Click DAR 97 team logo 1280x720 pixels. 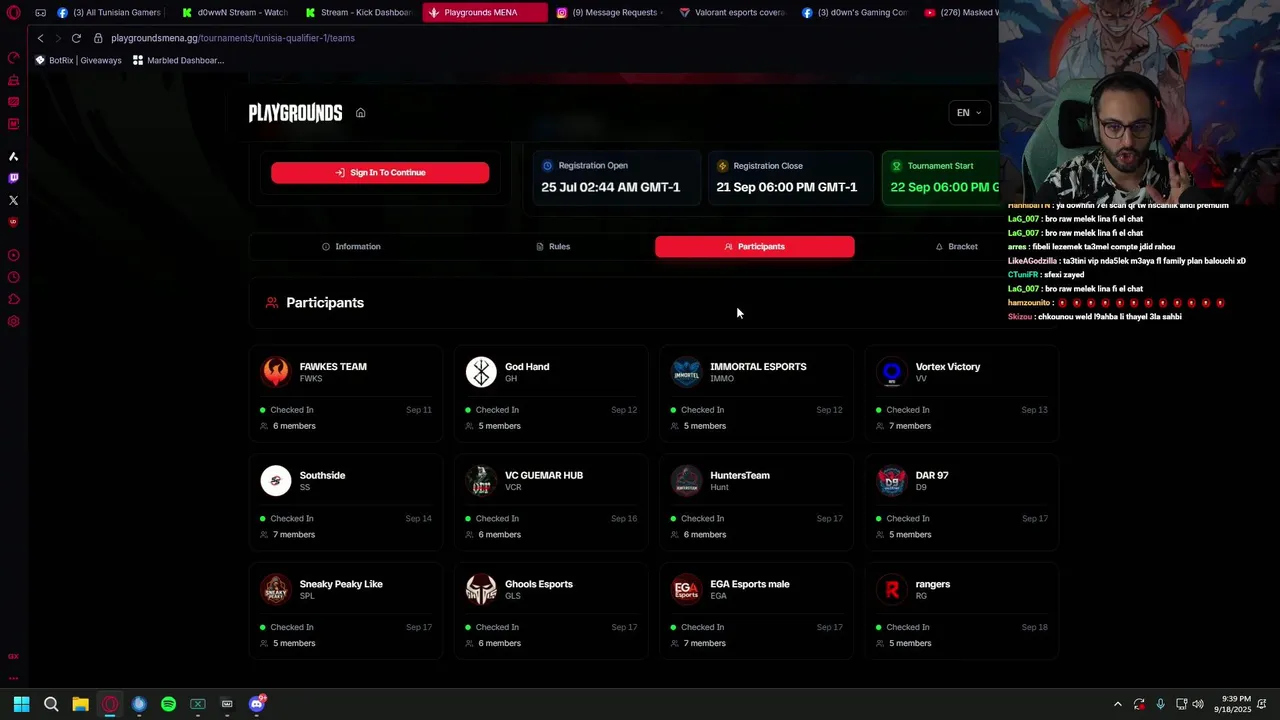point(892,481)
